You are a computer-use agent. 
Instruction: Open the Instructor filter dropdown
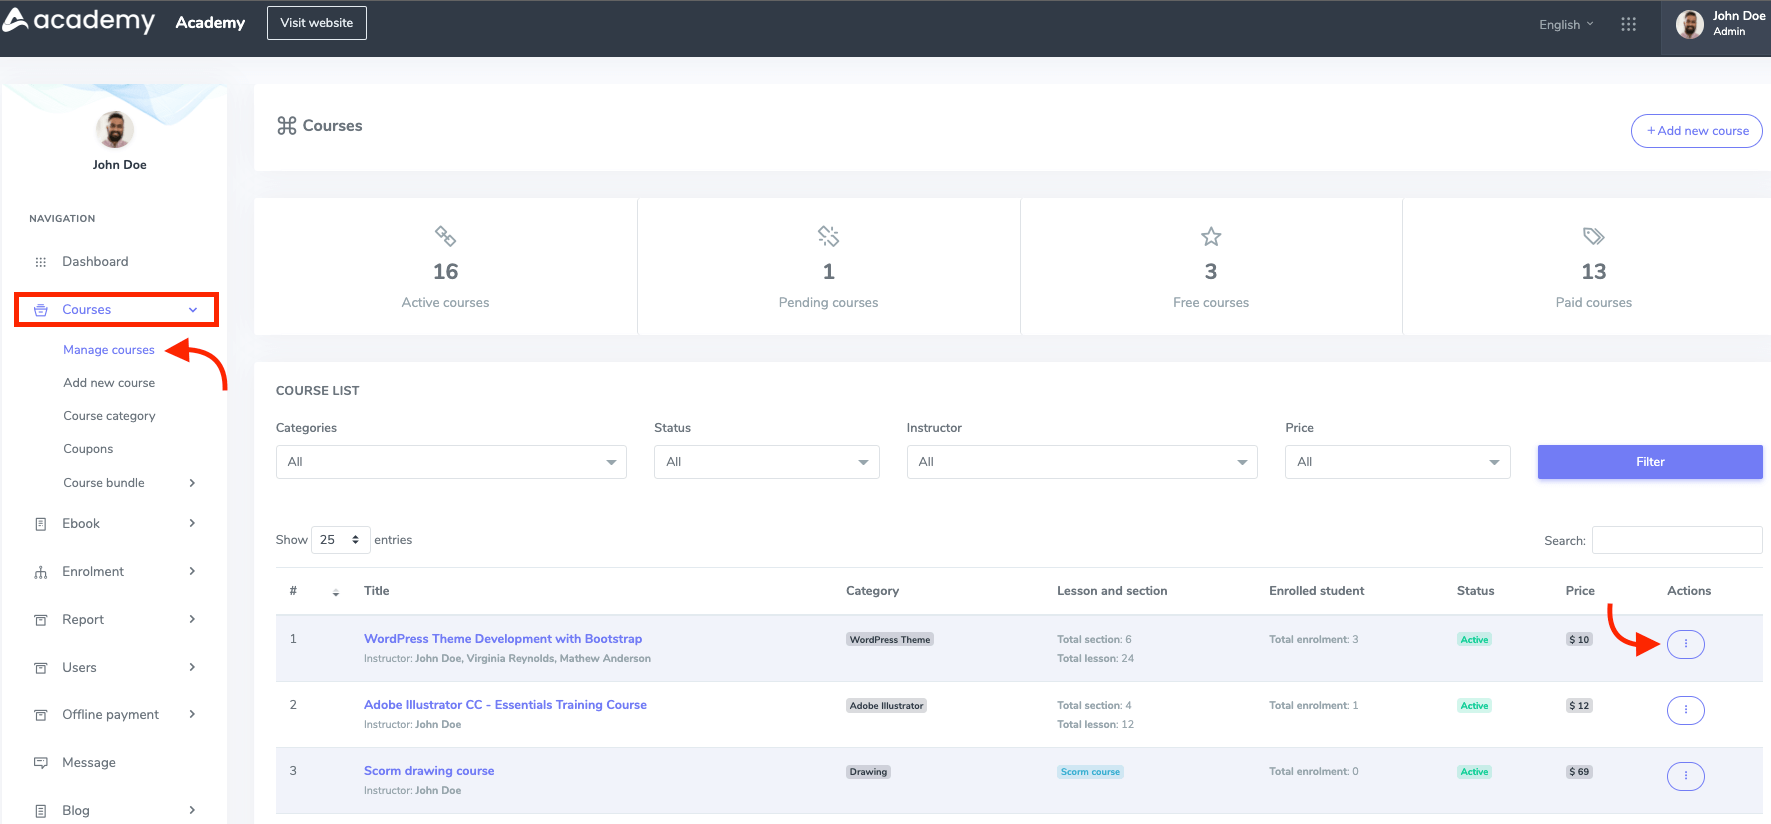click(1081, 462)
